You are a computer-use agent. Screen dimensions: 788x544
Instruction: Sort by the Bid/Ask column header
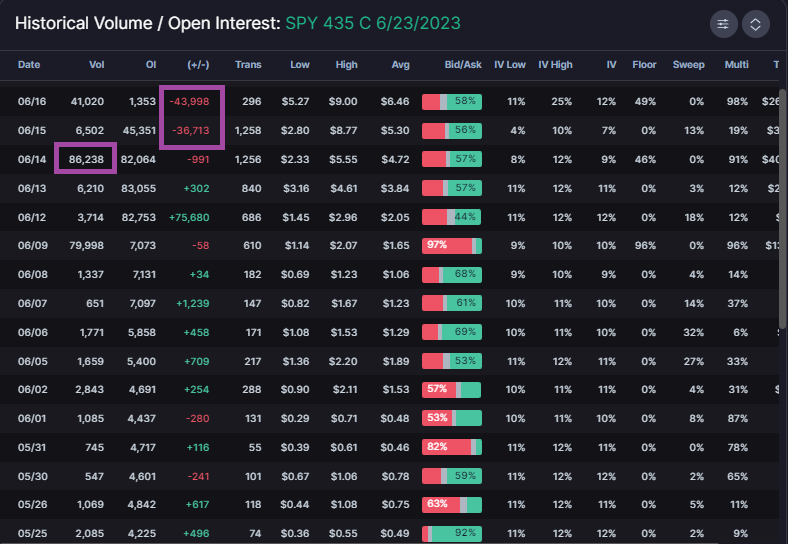[463, 65]
